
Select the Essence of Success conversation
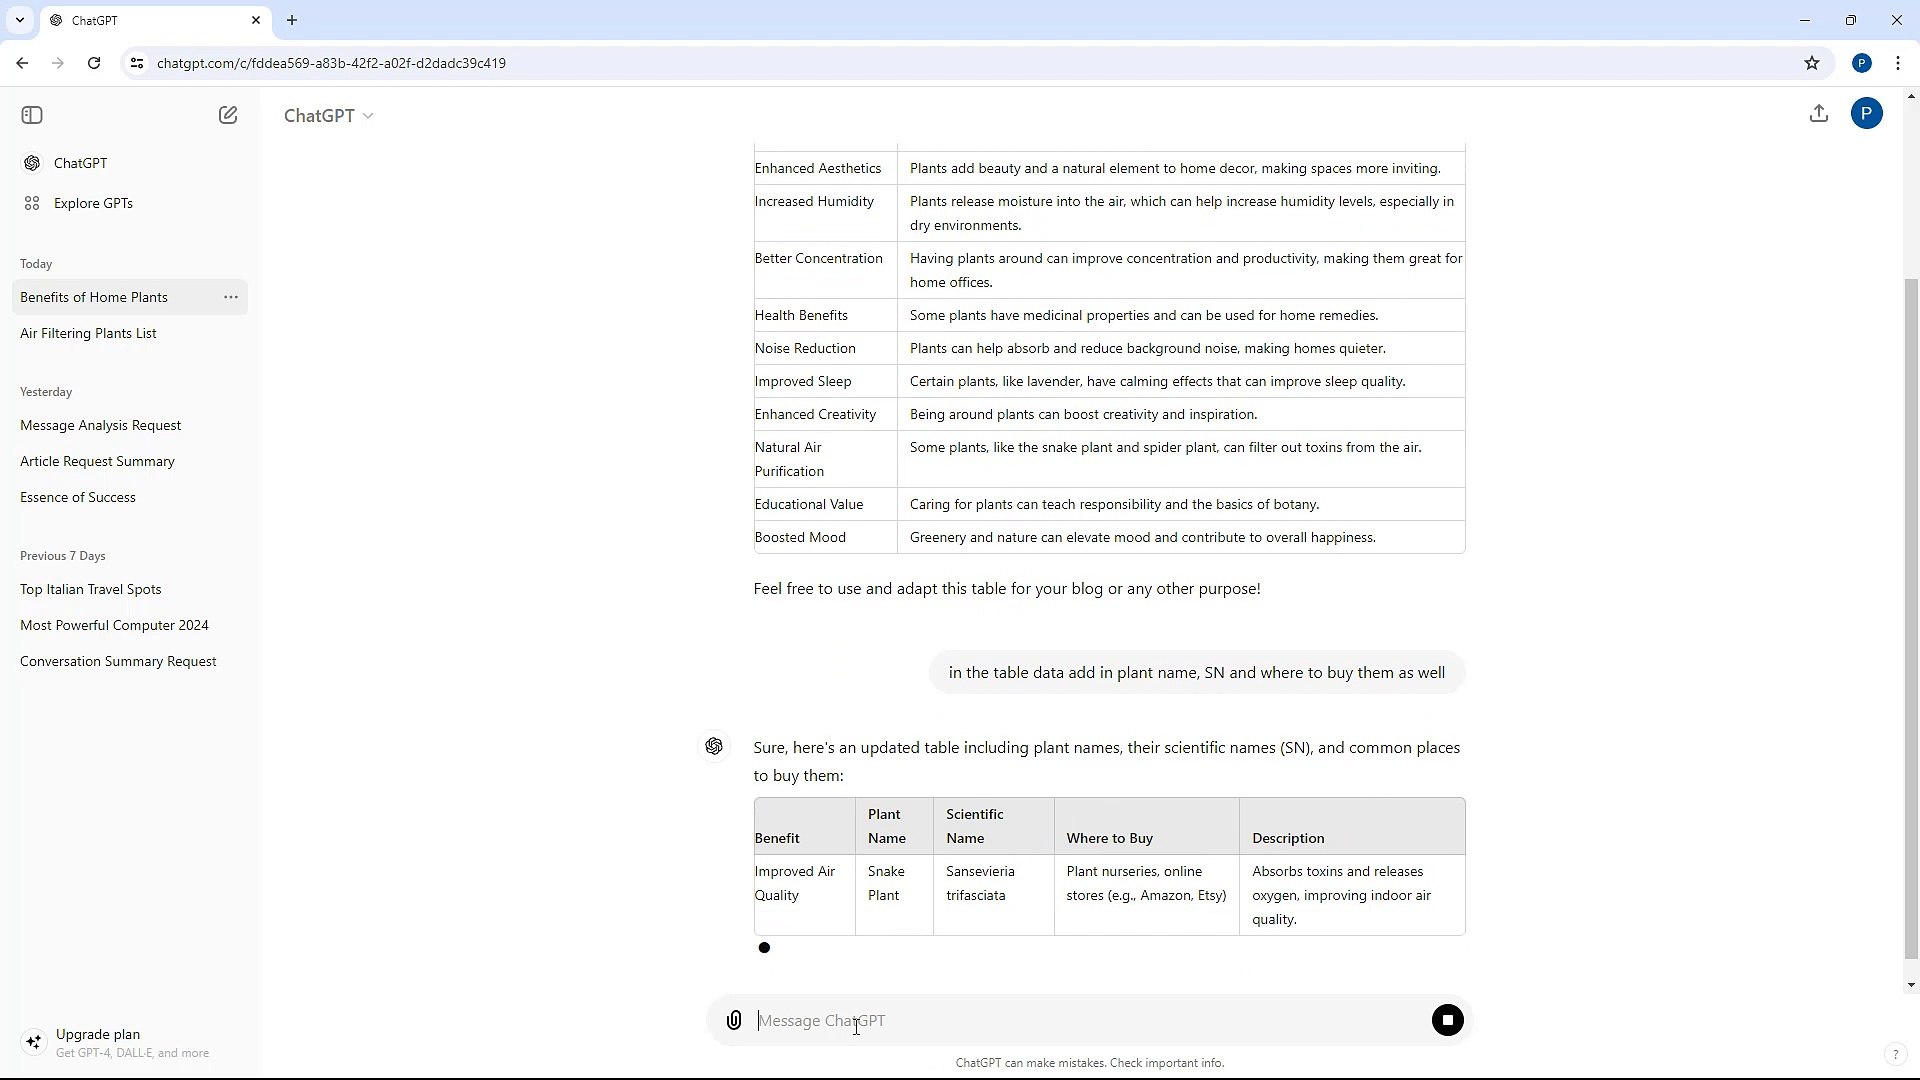78,496
